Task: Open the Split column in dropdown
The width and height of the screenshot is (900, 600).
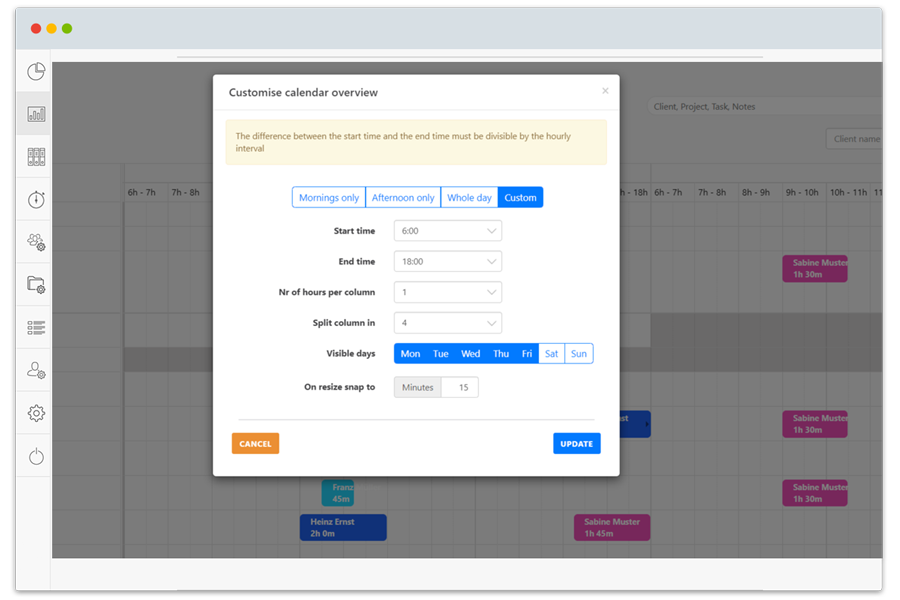Action: tap(447, 322)
